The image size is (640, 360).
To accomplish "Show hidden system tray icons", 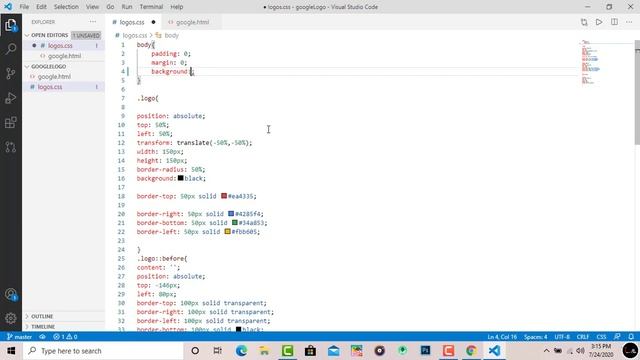I will click(x=546, y=351).
